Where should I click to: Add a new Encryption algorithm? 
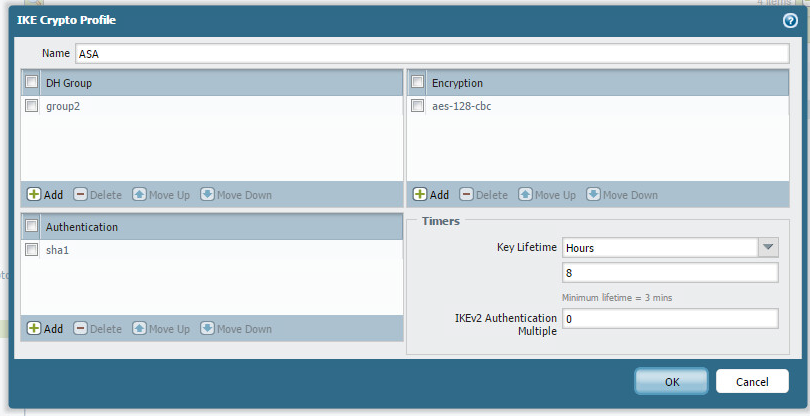point(431,195)
